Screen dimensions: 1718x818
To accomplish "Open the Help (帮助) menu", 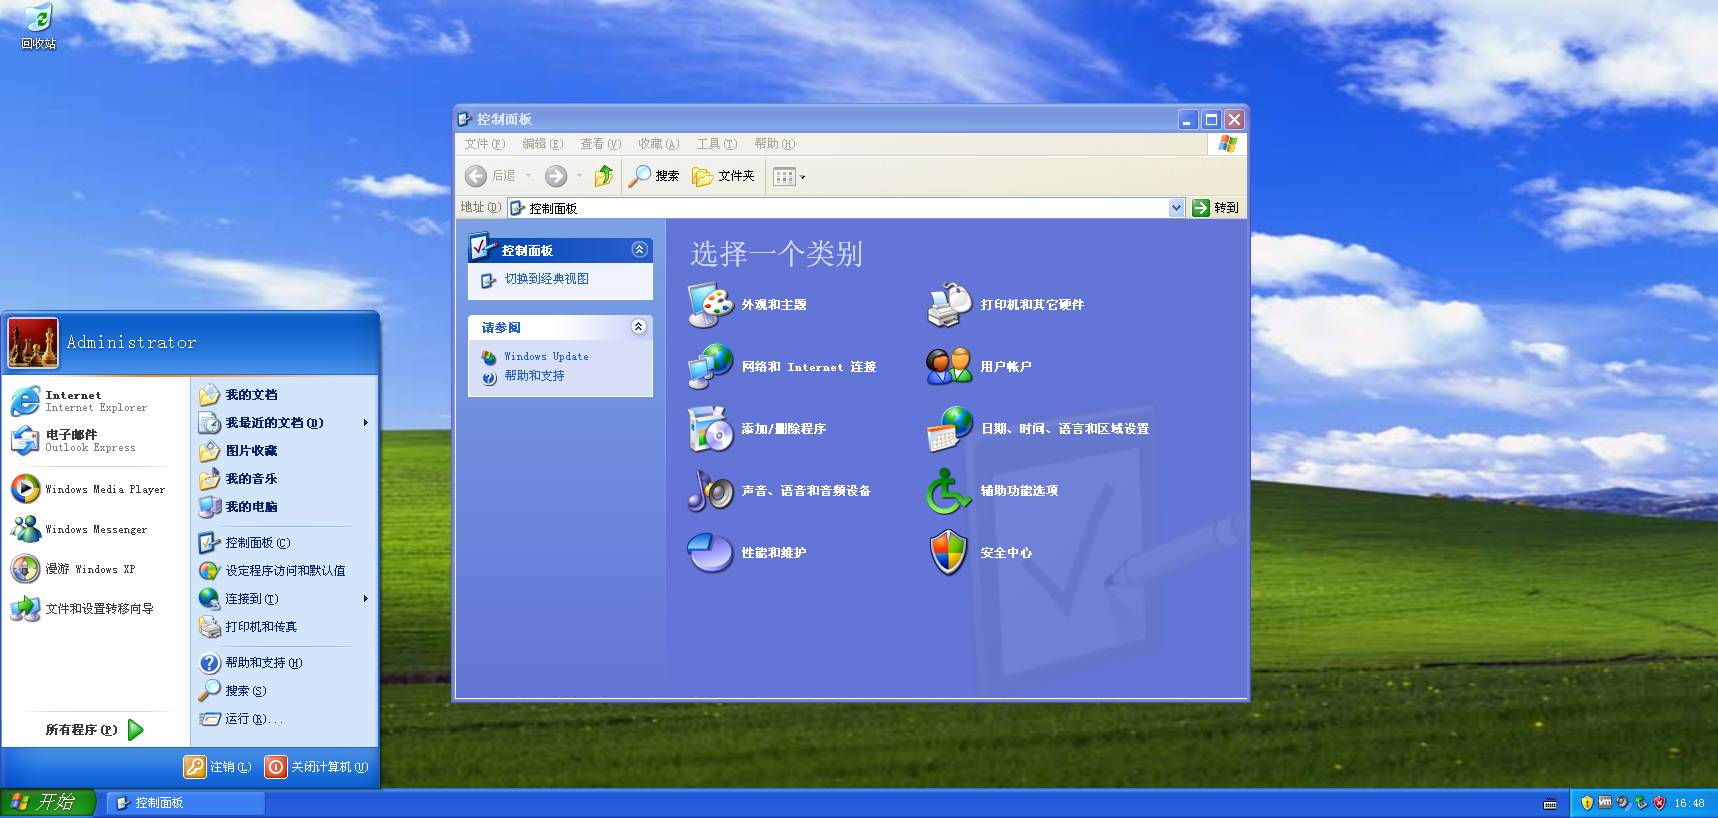I will 774,144.
